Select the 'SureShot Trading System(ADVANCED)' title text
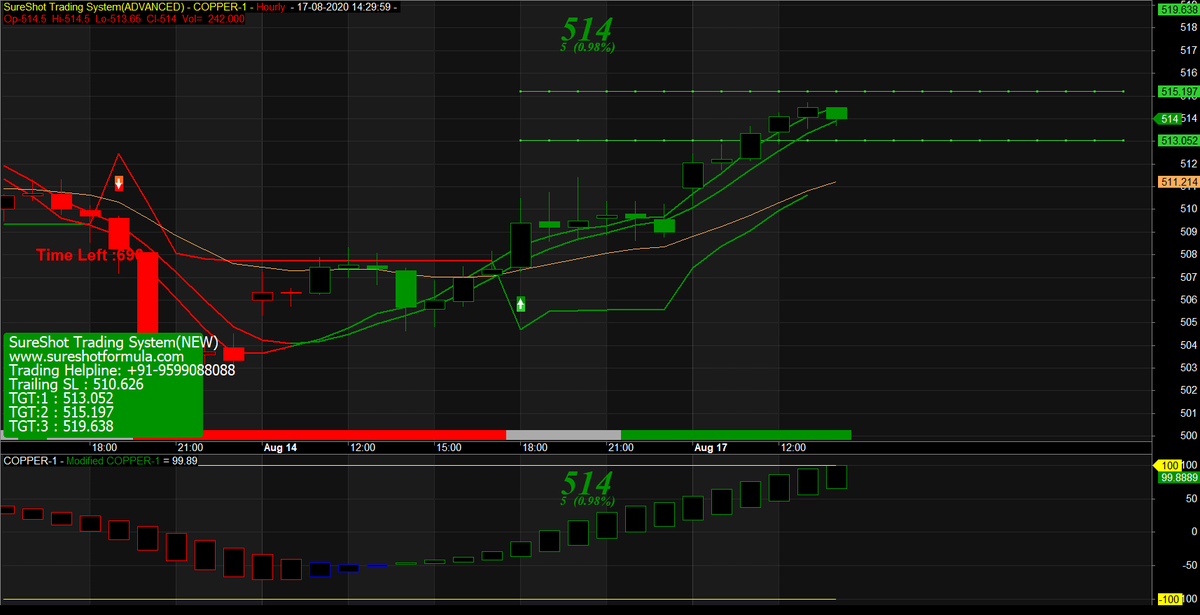Screen dimensions: 1200x615 pyautogui.click(x=94, y=7)
